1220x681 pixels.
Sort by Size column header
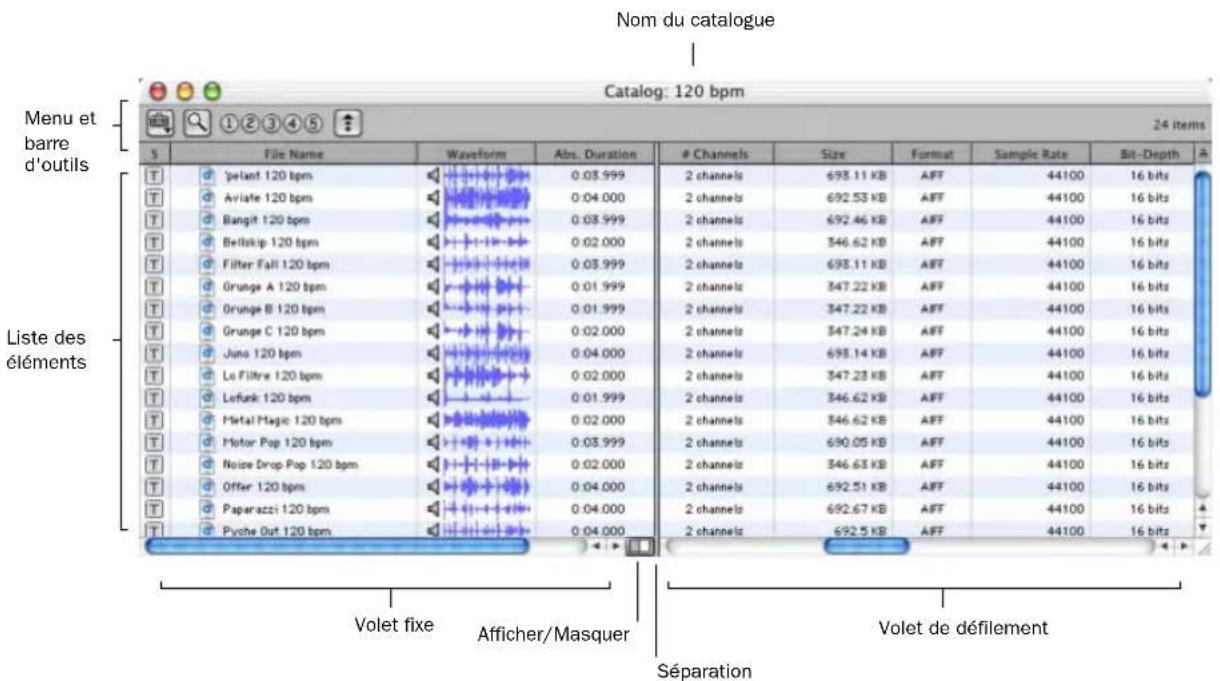[x=835, y=154]
